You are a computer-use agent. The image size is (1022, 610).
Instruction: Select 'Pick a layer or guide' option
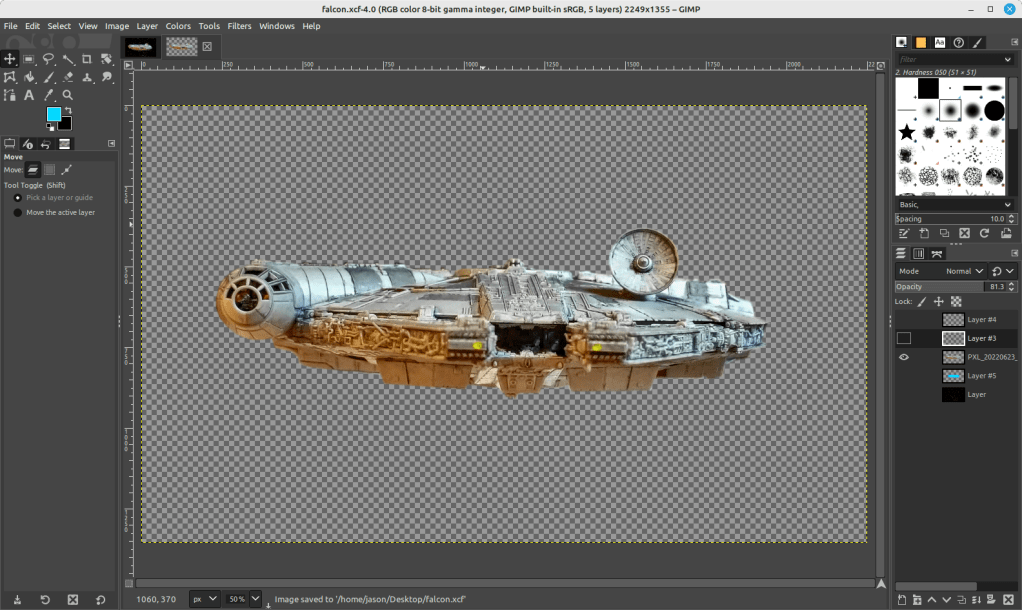coord(18,198)
